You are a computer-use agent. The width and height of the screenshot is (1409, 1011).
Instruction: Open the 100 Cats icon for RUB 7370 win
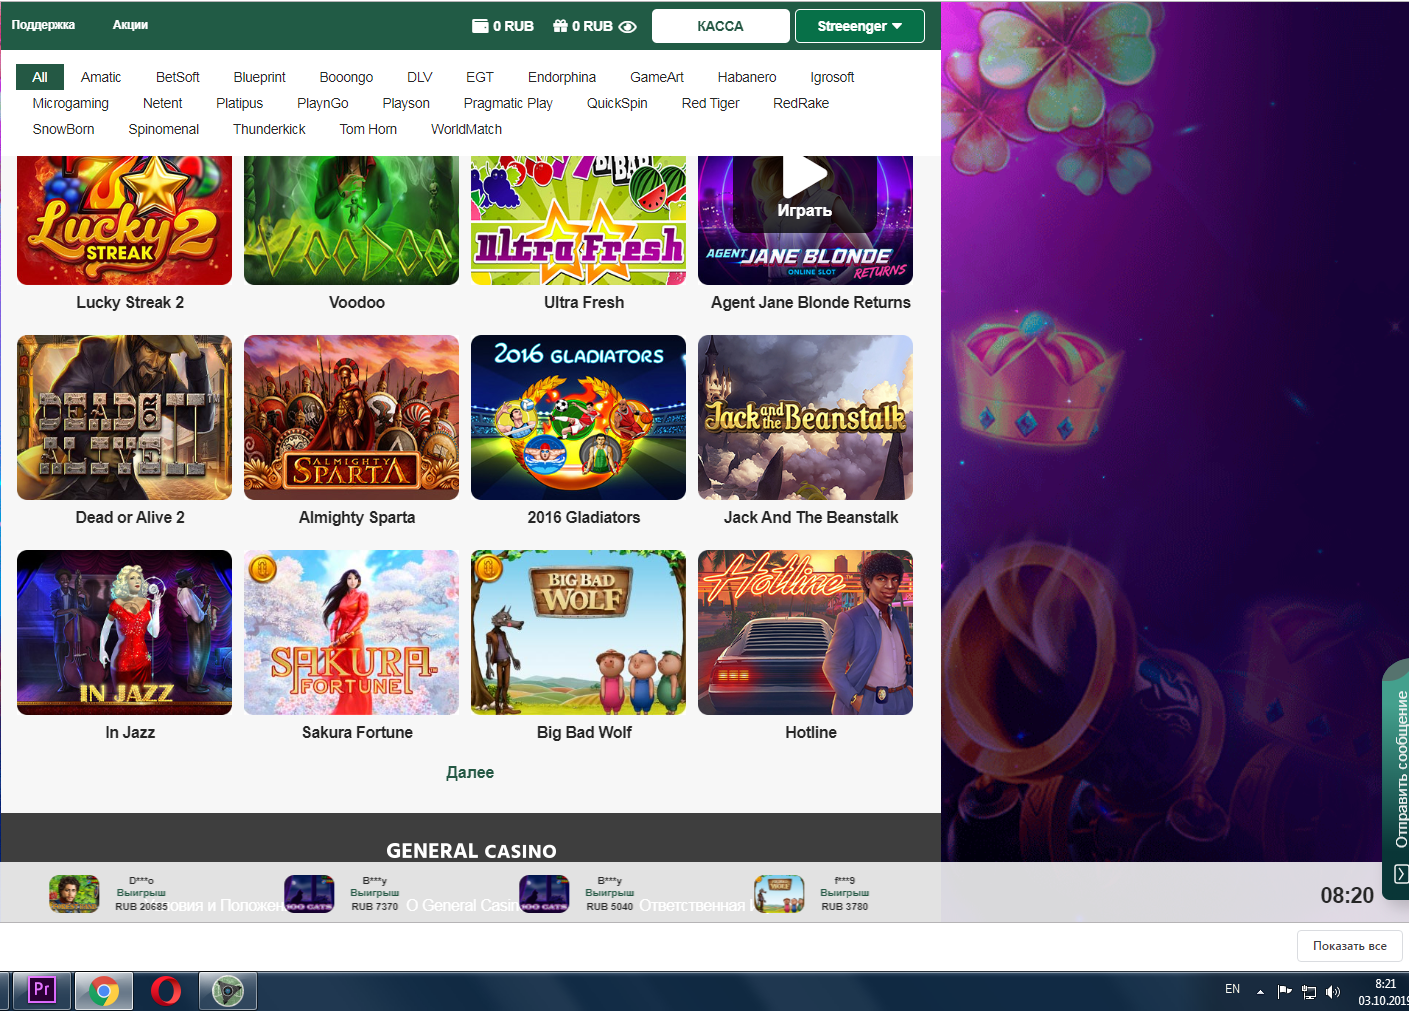click(309, 894)
